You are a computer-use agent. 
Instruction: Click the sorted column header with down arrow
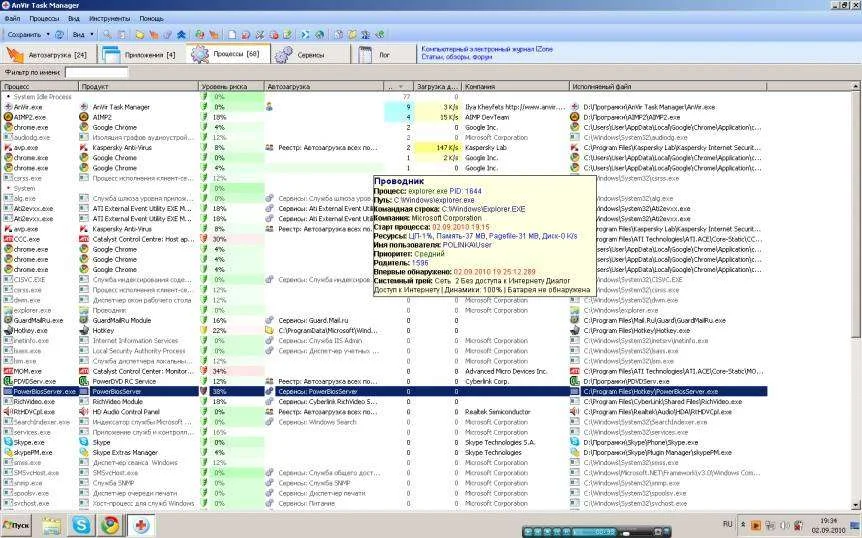(x=399, y=86)
